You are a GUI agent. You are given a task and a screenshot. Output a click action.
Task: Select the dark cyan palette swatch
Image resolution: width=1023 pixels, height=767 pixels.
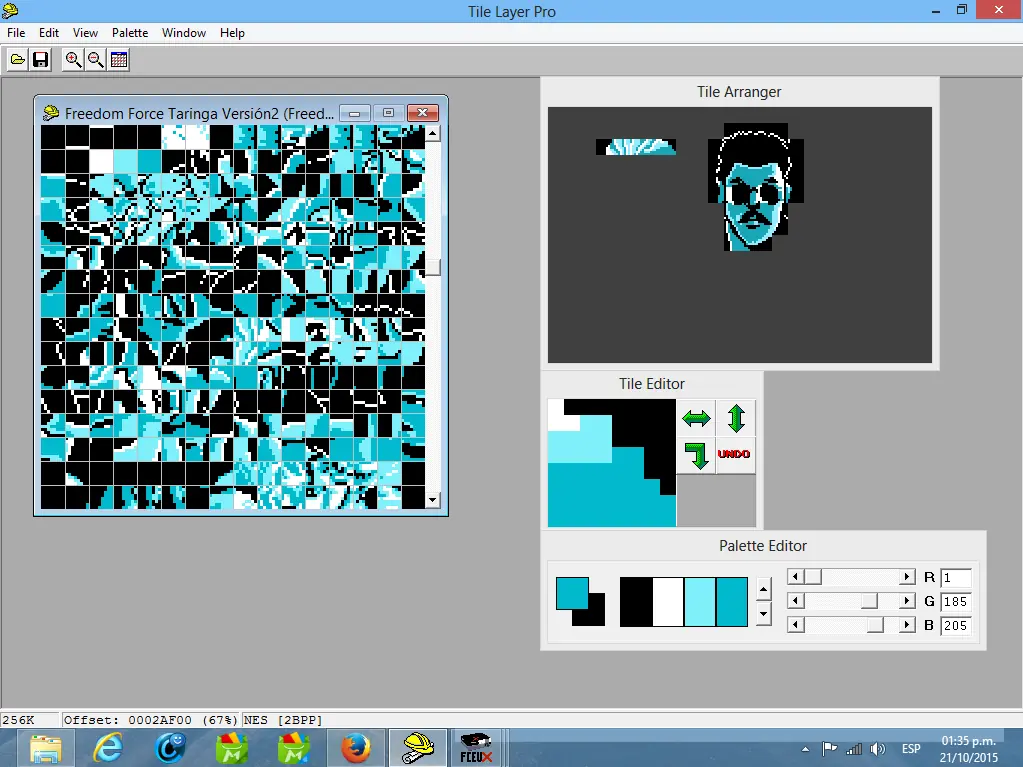[732, 601]
